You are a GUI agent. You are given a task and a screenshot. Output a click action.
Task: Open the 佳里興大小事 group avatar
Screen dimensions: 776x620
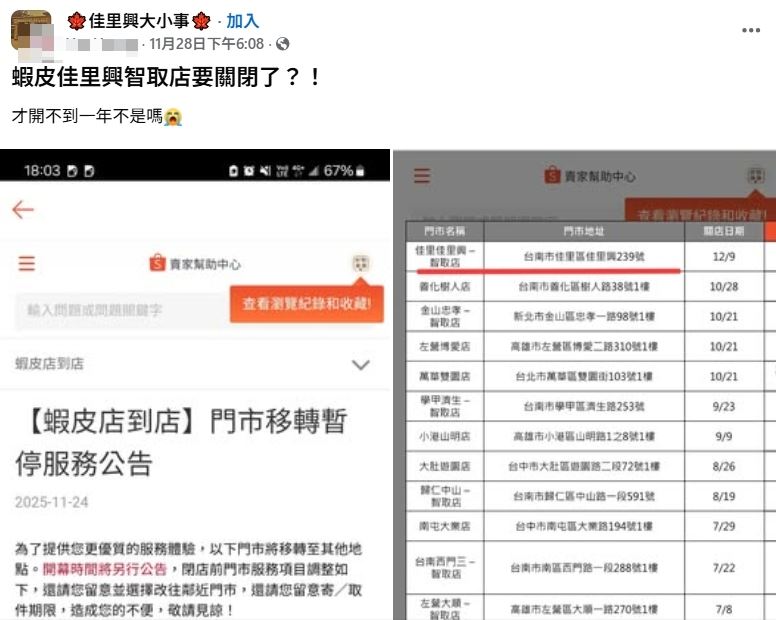[31, 30]
